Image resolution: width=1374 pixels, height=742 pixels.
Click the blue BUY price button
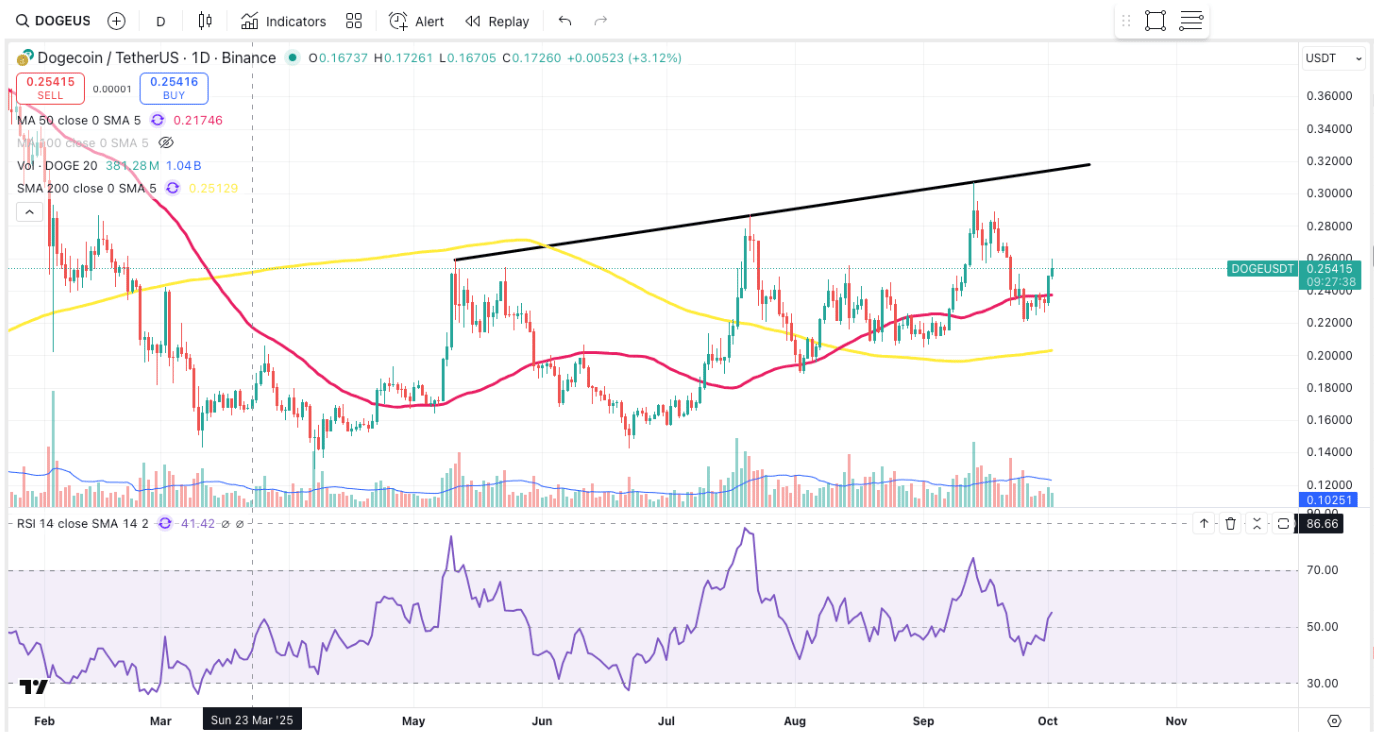(174, 89)
